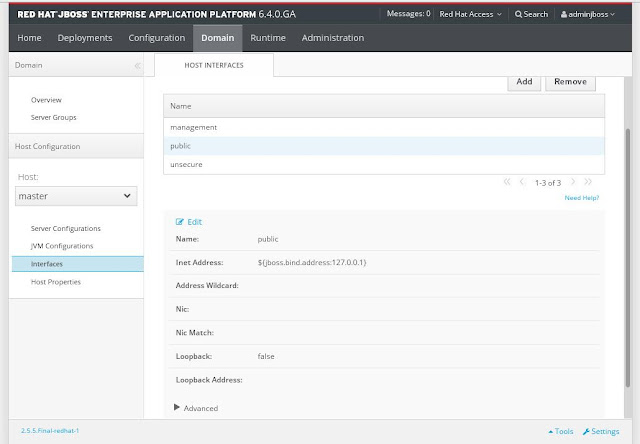
Task: Open Settings in the footer
Action: [601, 431]
